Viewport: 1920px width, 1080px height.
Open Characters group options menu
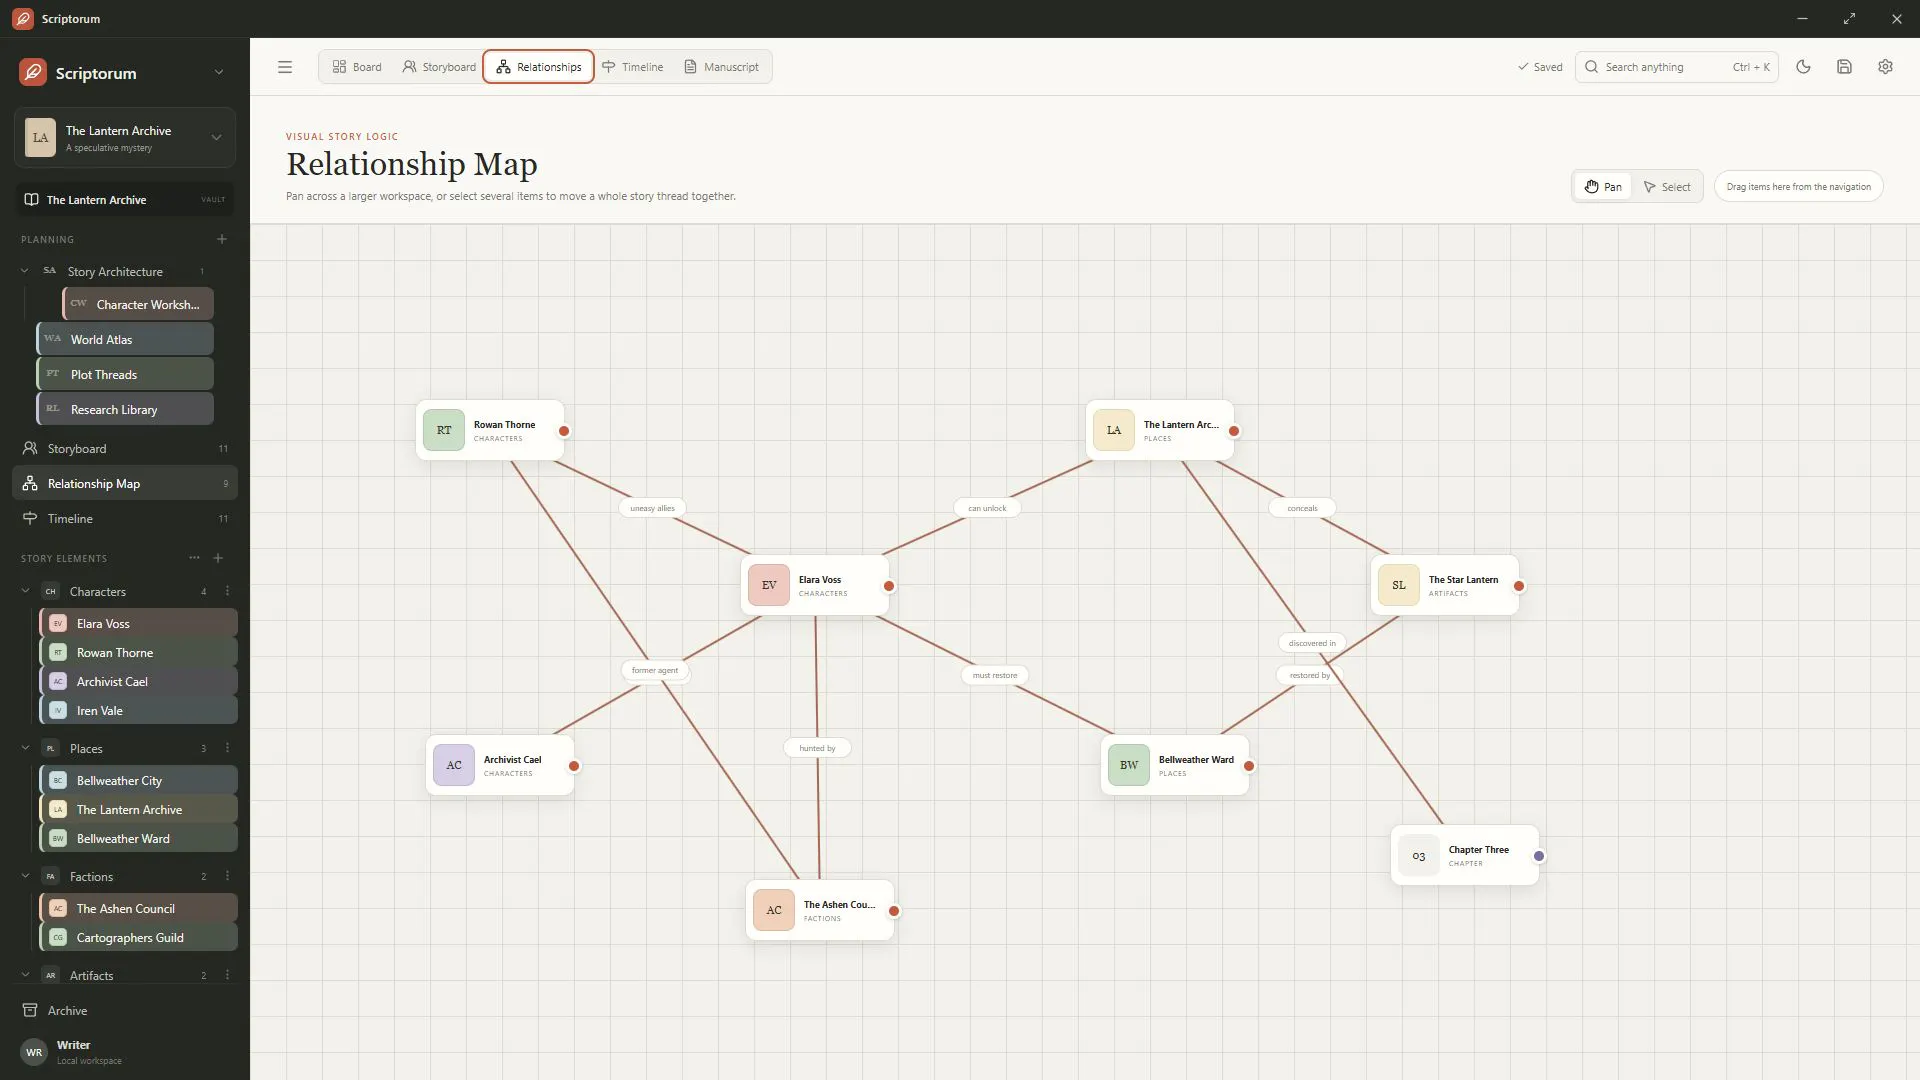(x=227, y=591)
